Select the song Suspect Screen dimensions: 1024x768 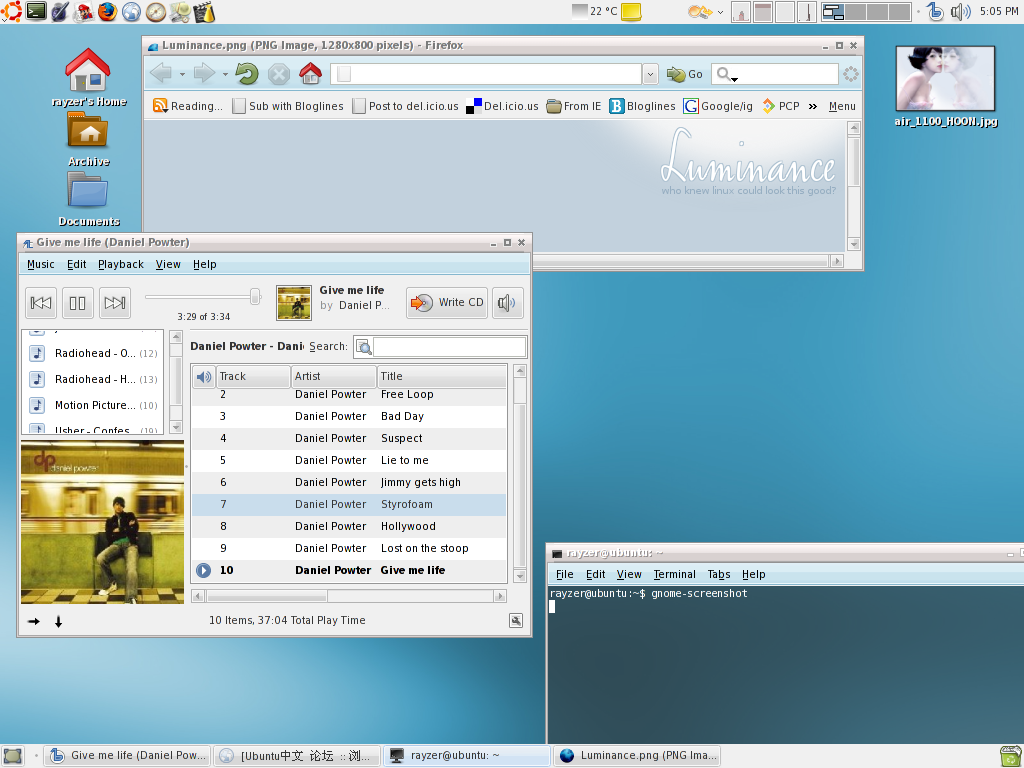point(349,439)
